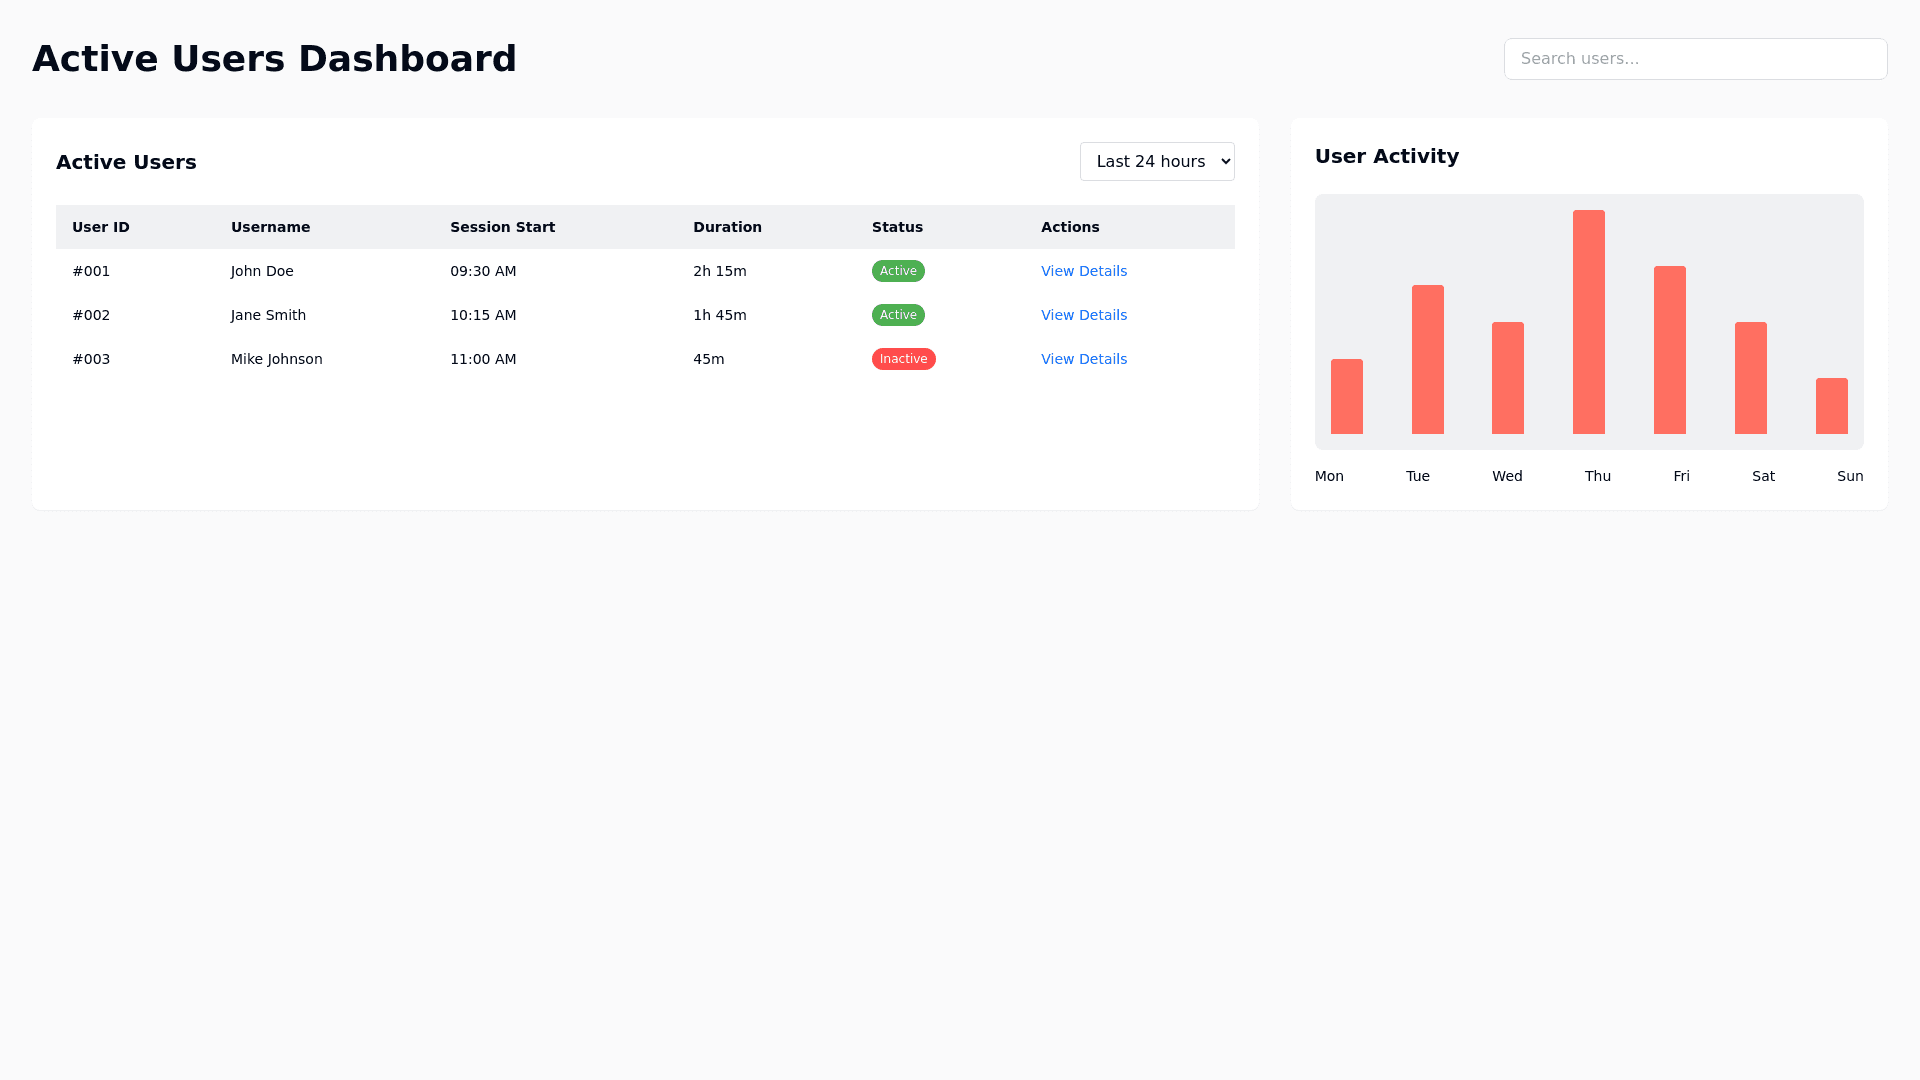Click John Doe's Active status badge
Image resolution: width=1920 pixels, height=1080 pixels.
pyautogui.click(x=898, y=271)
